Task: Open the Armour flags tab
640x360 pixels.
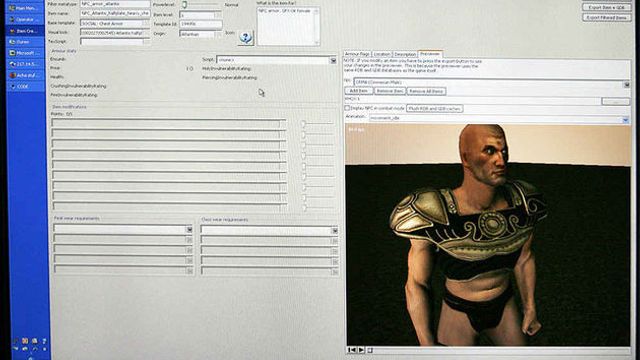Action: coord(357,54)
